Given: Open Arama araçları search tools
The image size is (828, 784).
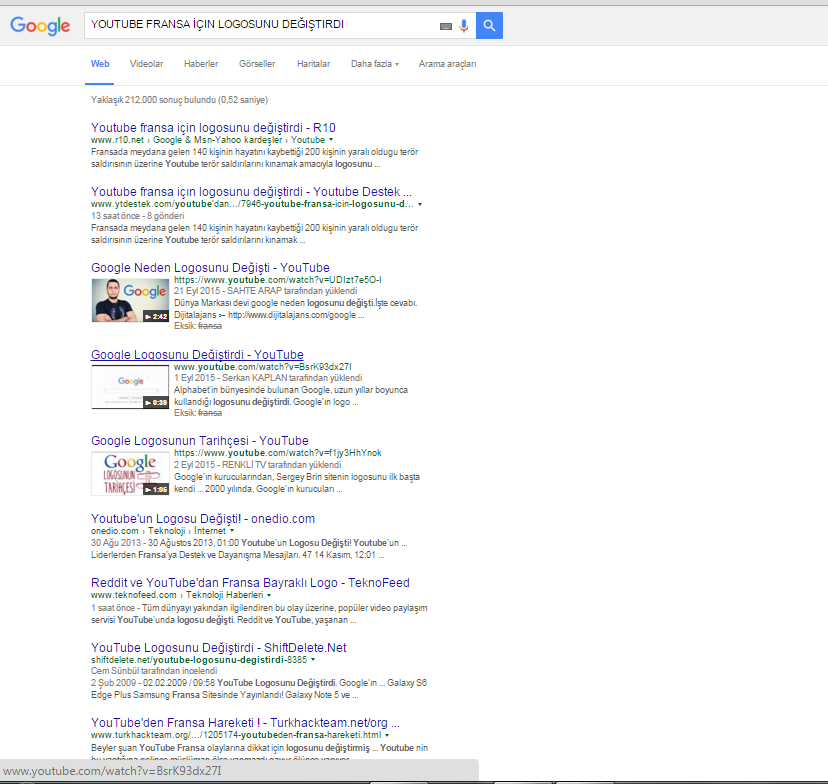Looking at the screenshot, I should (447, 64).
